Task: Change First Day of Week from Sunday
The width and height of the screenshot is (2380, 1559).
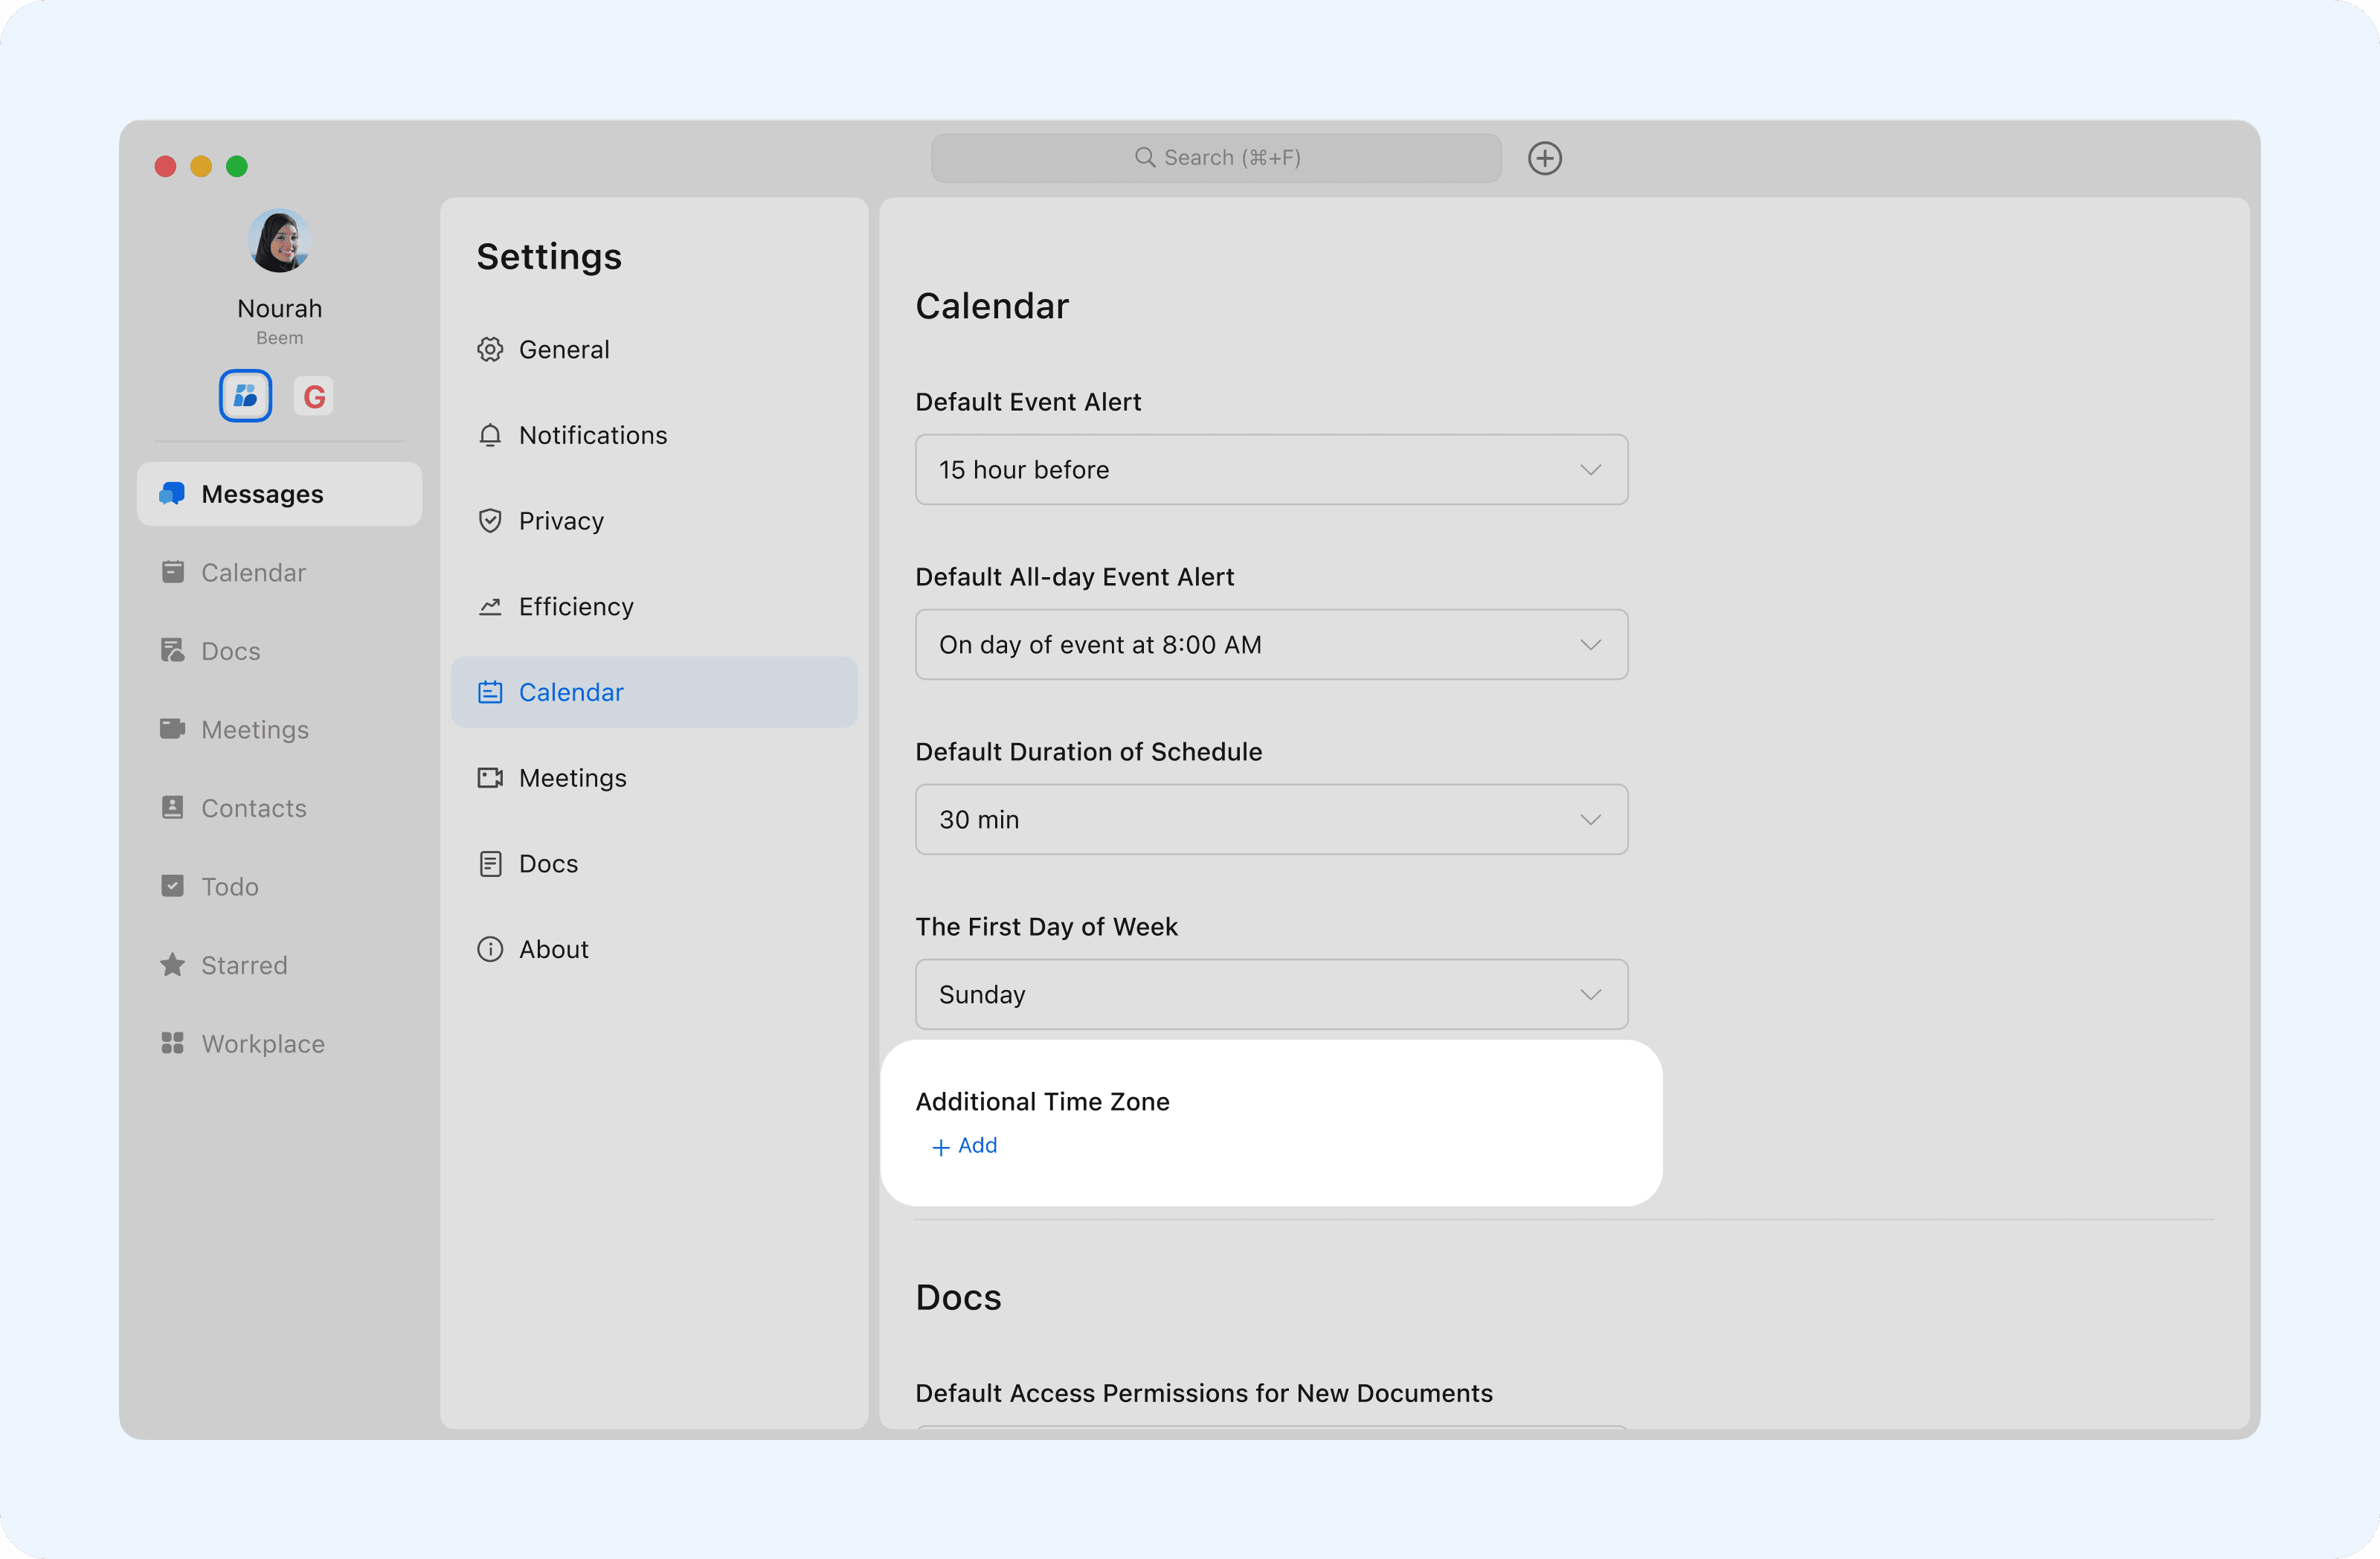Action: (1271, 995)
